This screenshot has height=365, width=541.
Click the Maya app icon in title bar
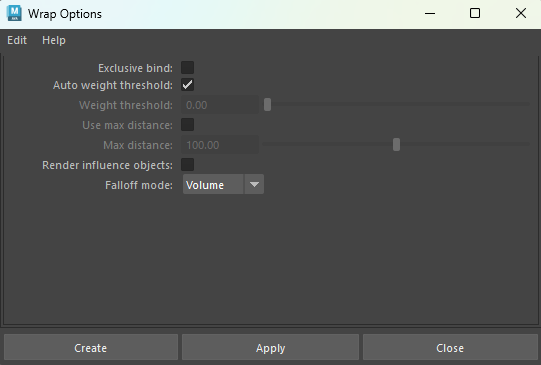[x=14, y=14]
